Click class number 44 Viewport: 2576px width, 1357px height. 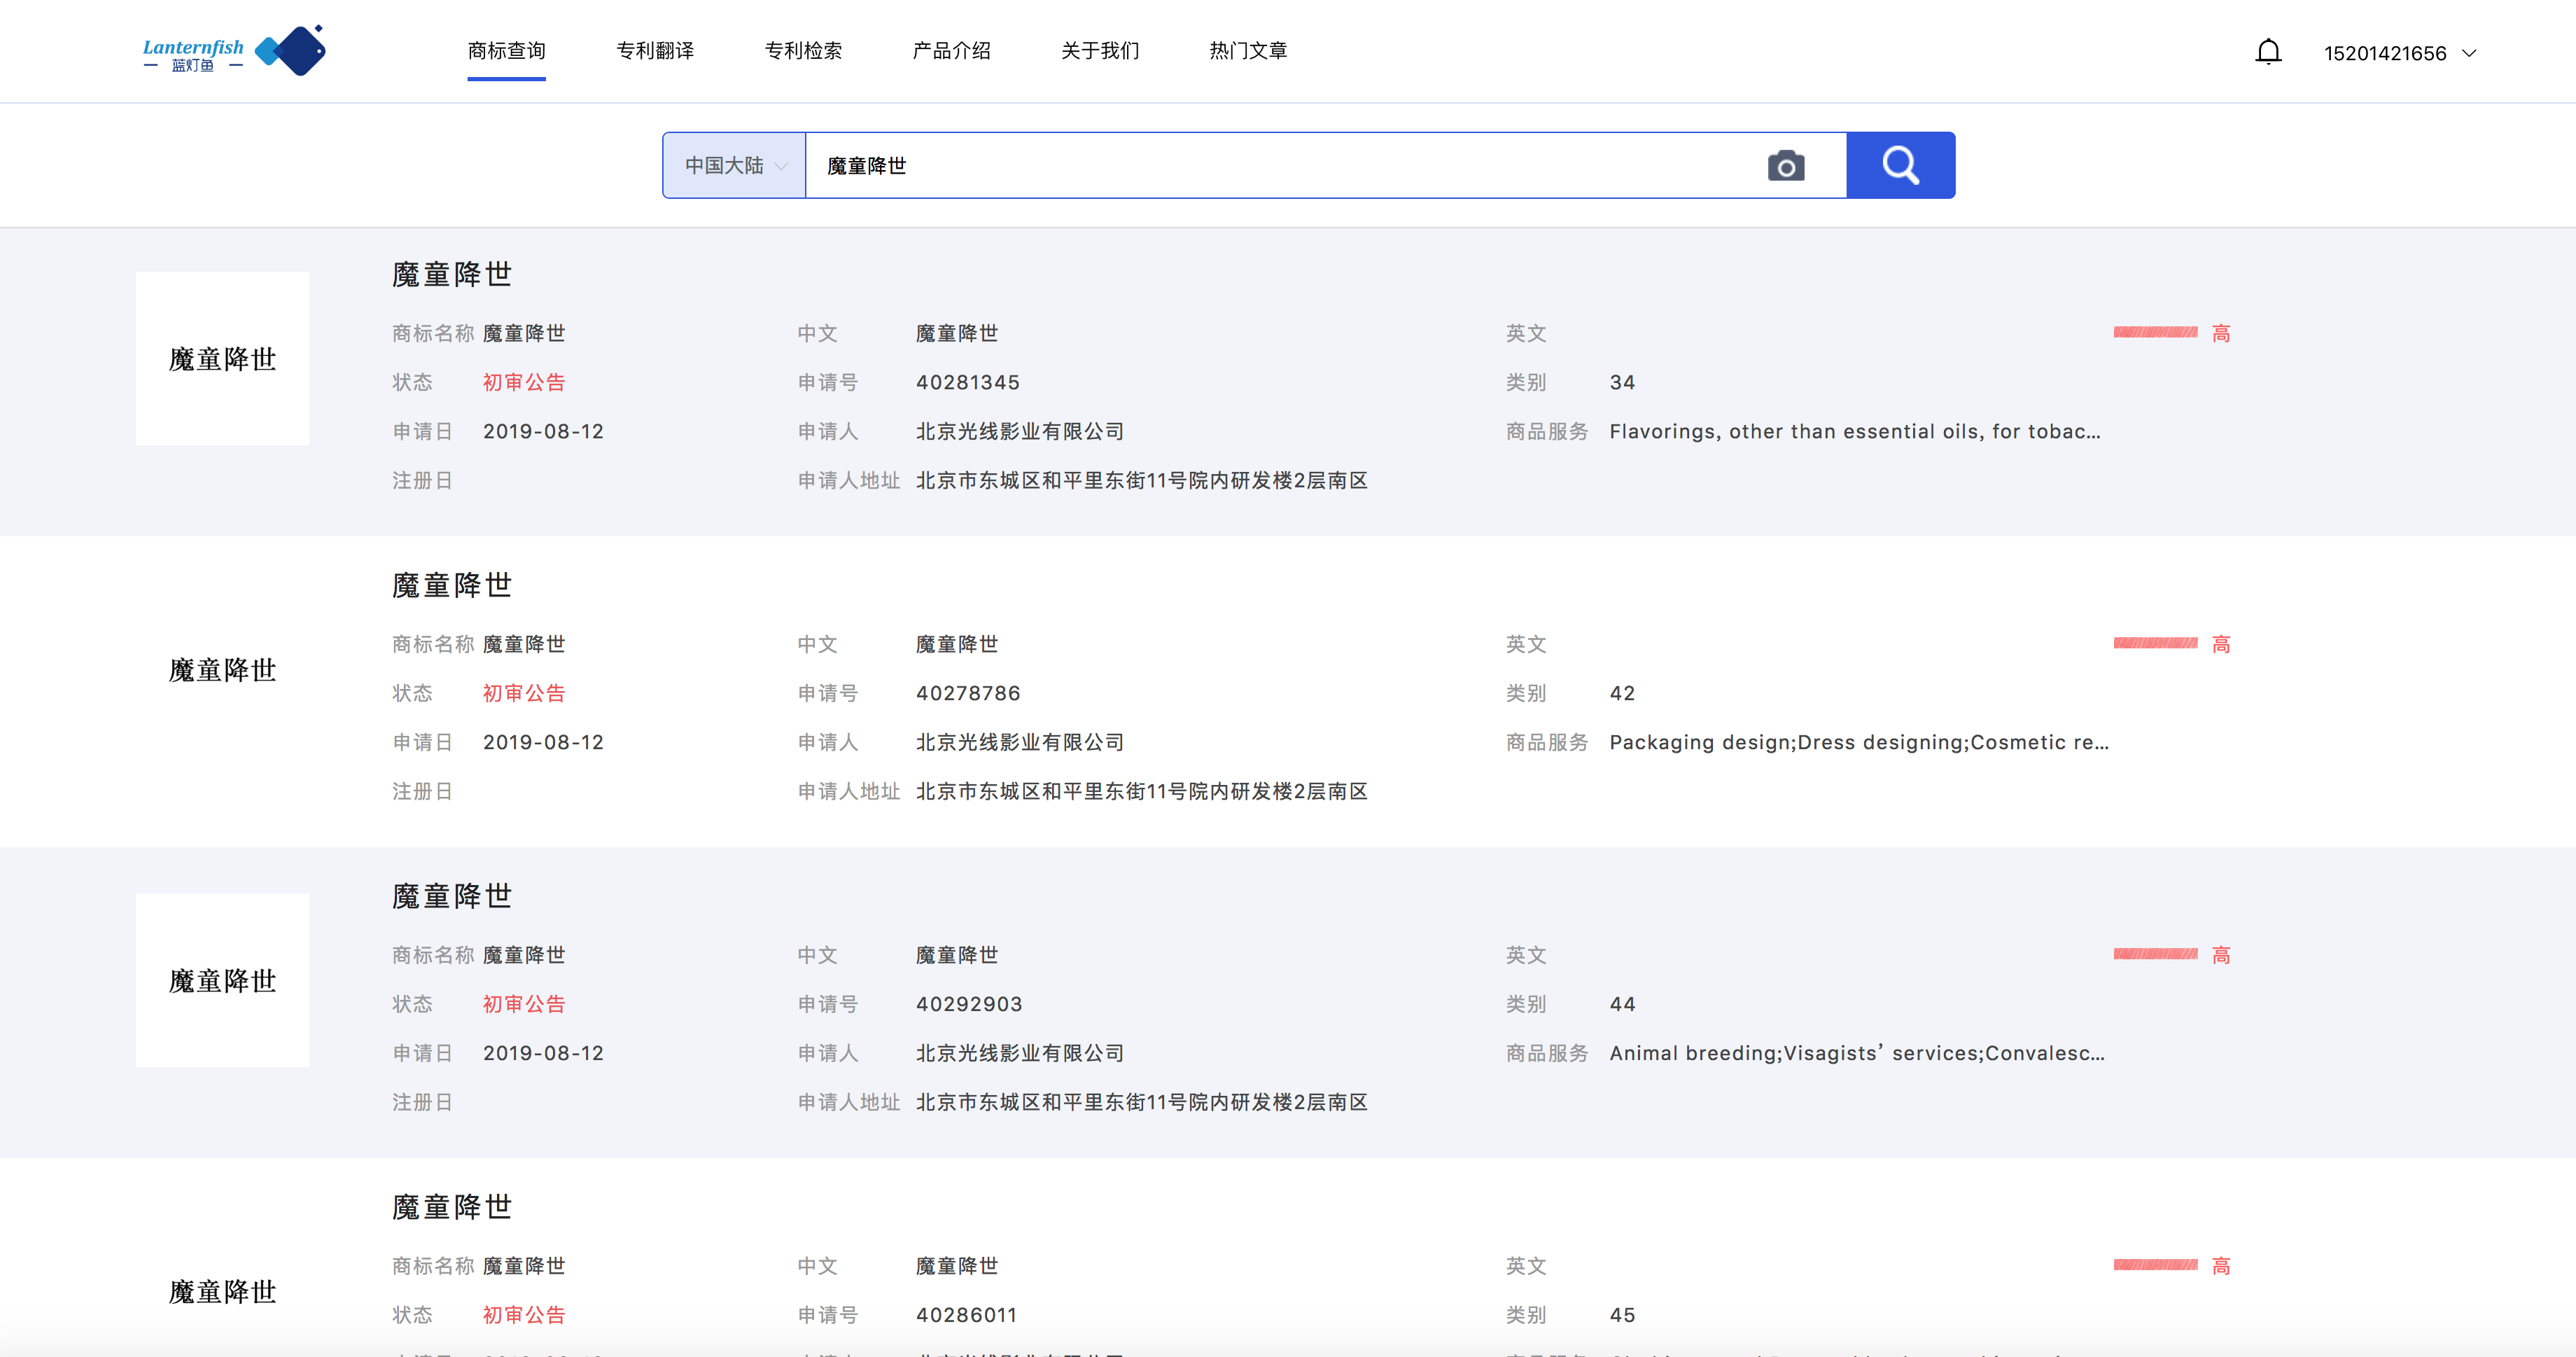(1622, 1004)
